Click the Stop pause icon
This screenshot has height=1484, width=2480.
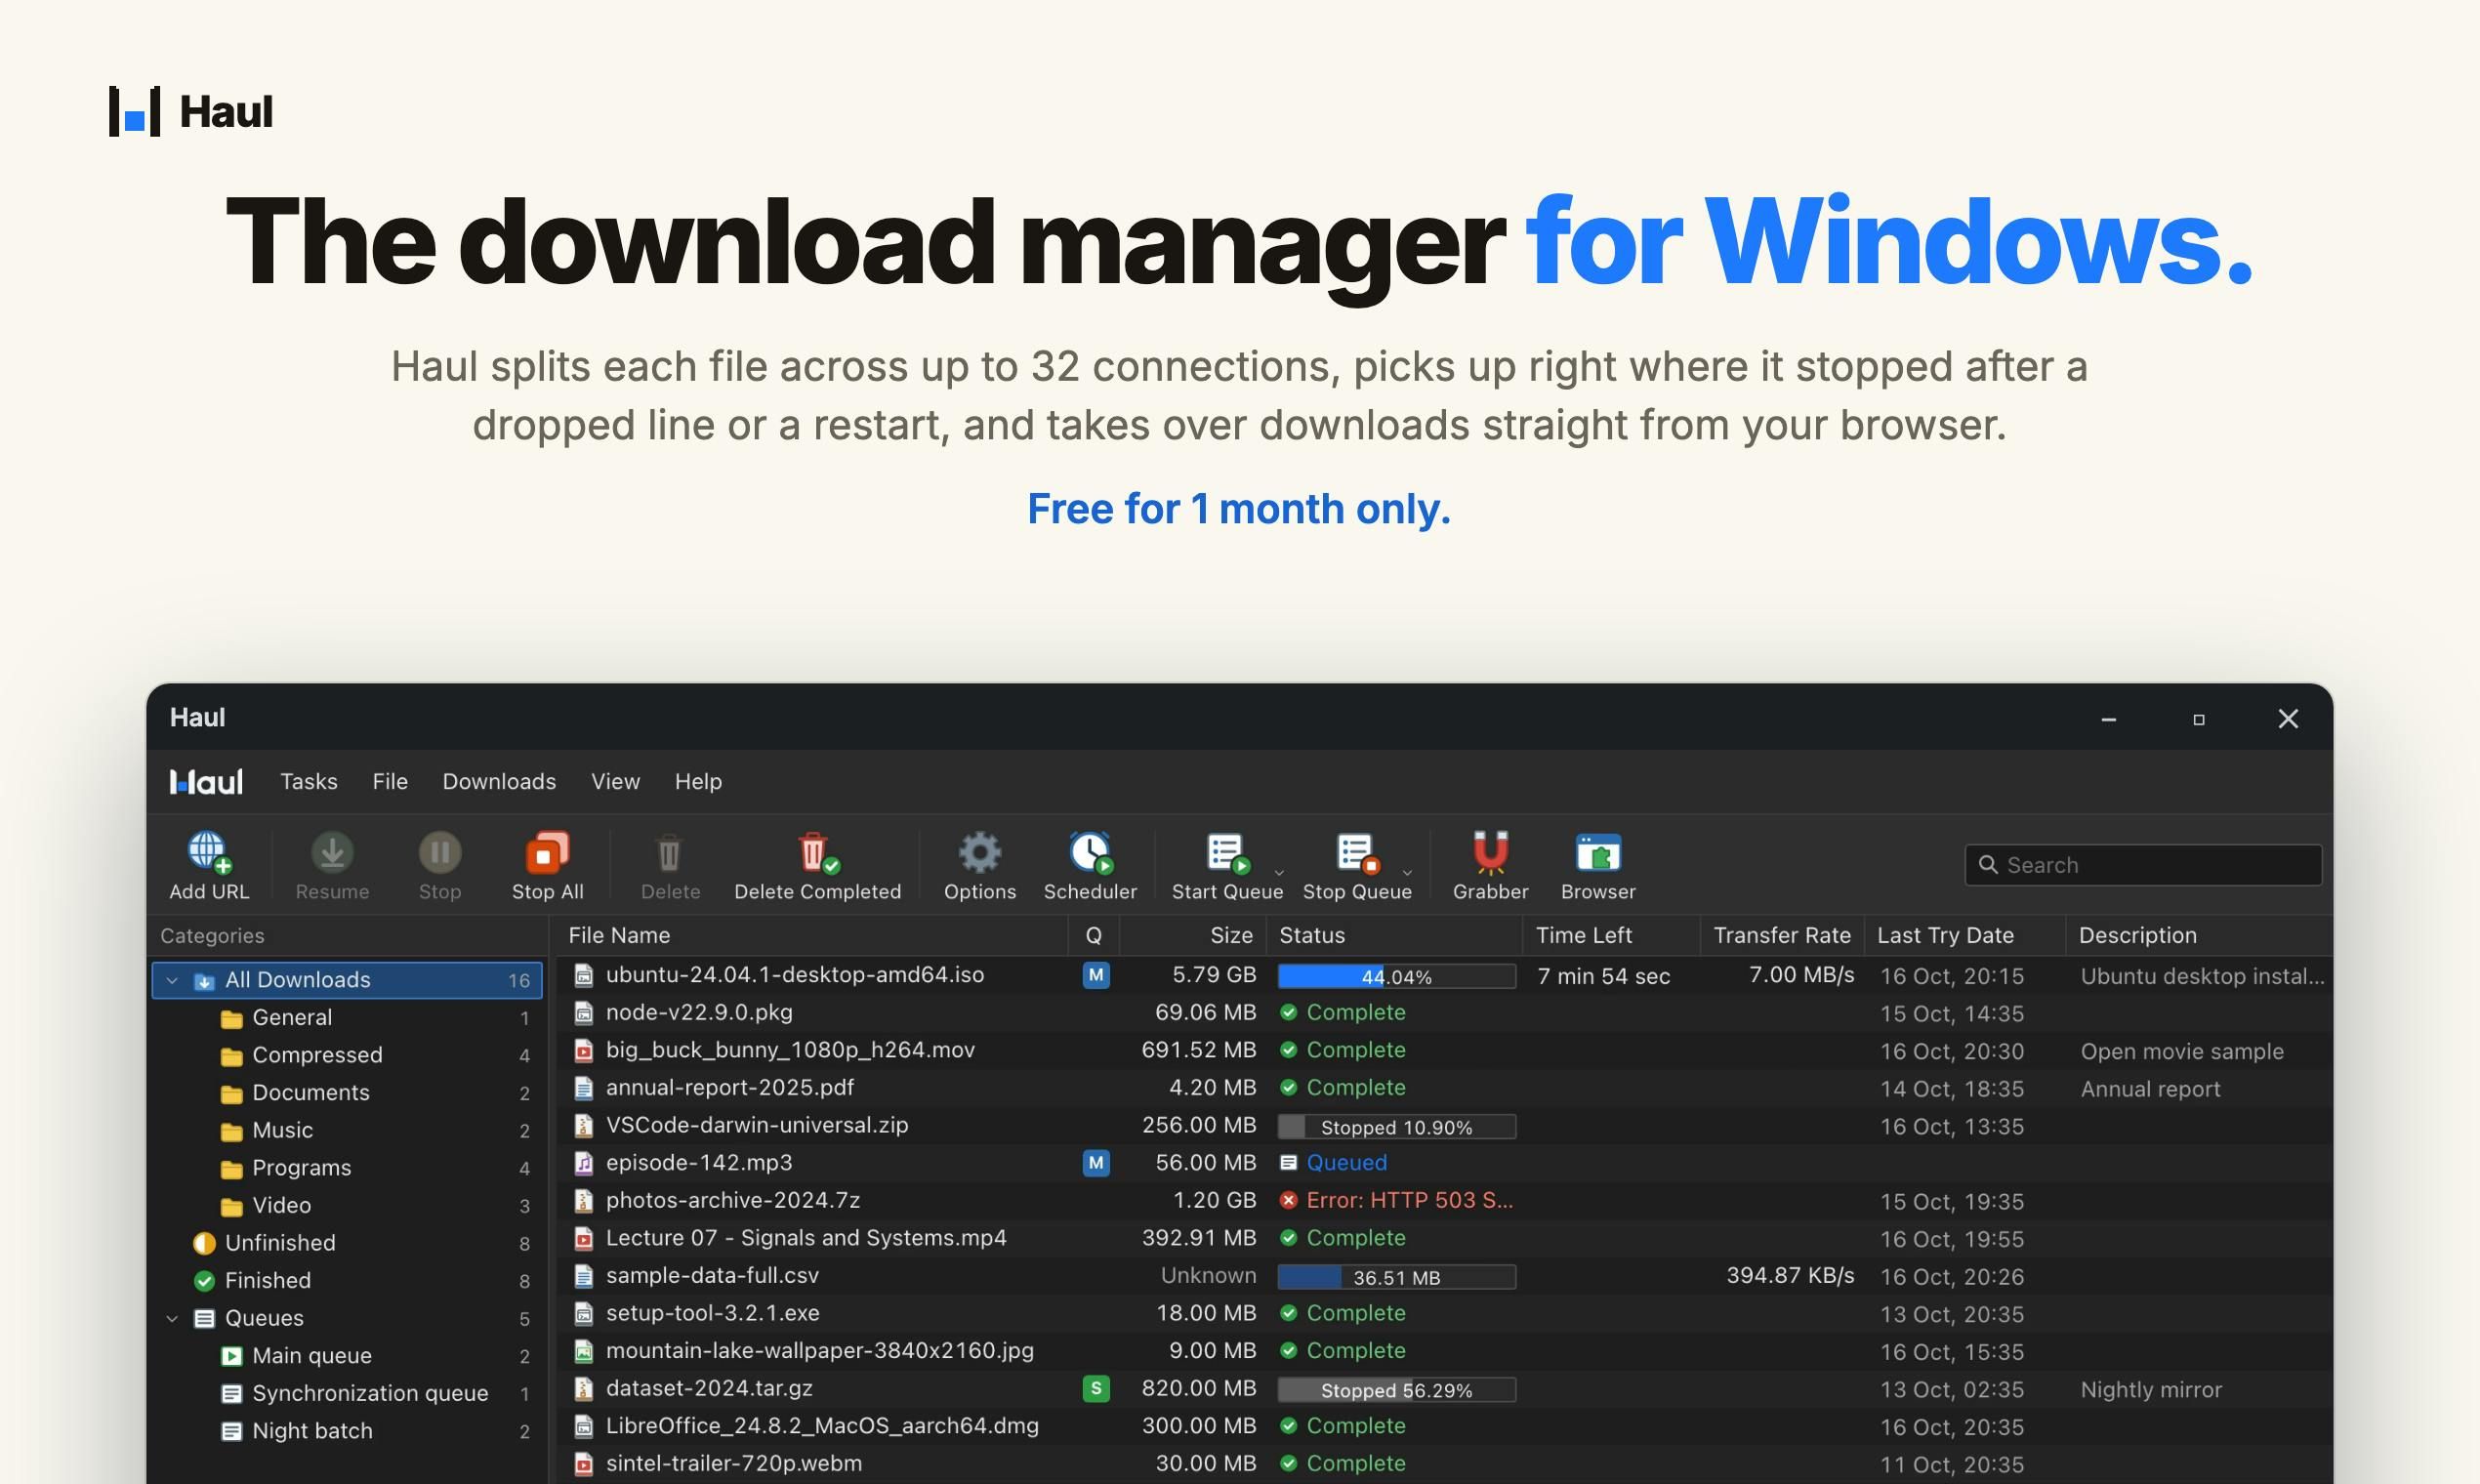(x=440, y=853)
